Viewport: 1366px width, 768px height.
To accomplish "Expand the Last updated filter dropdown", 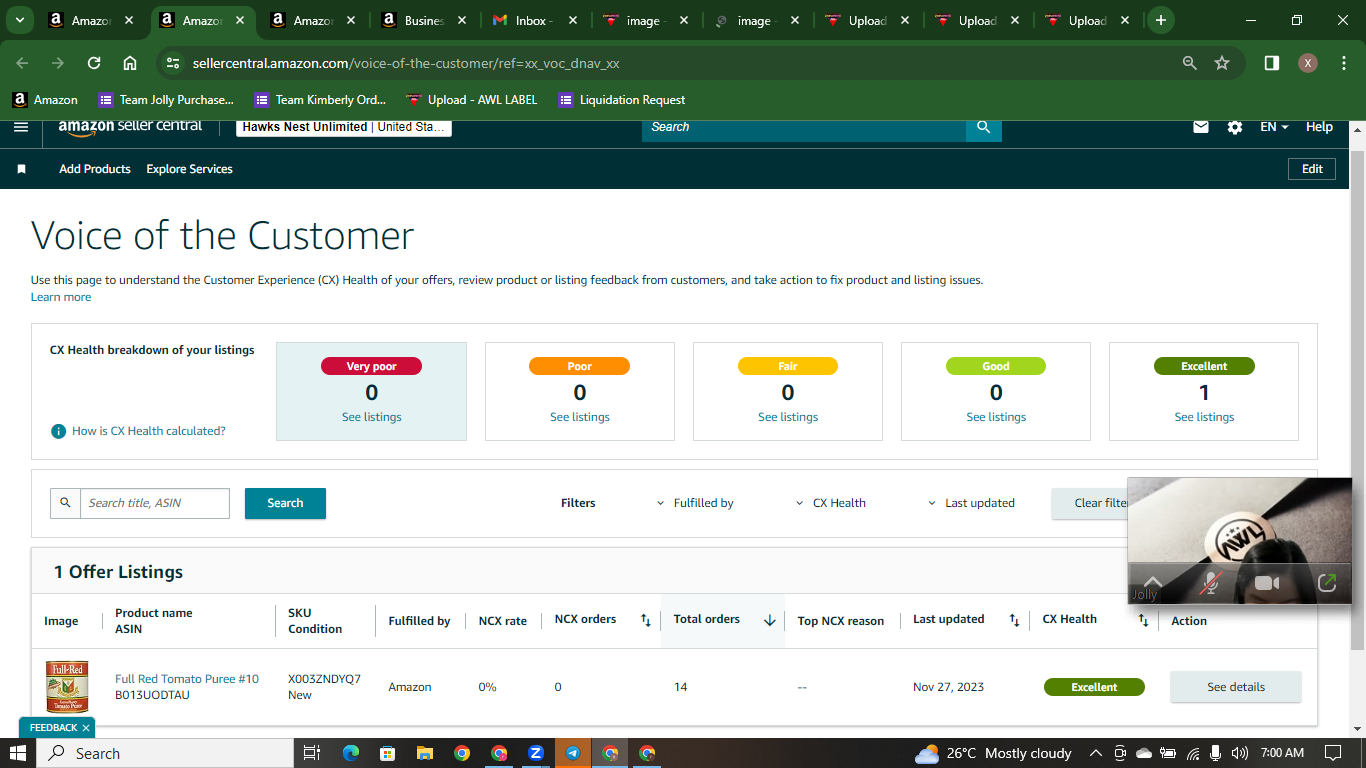I will [x=971, y=503].
